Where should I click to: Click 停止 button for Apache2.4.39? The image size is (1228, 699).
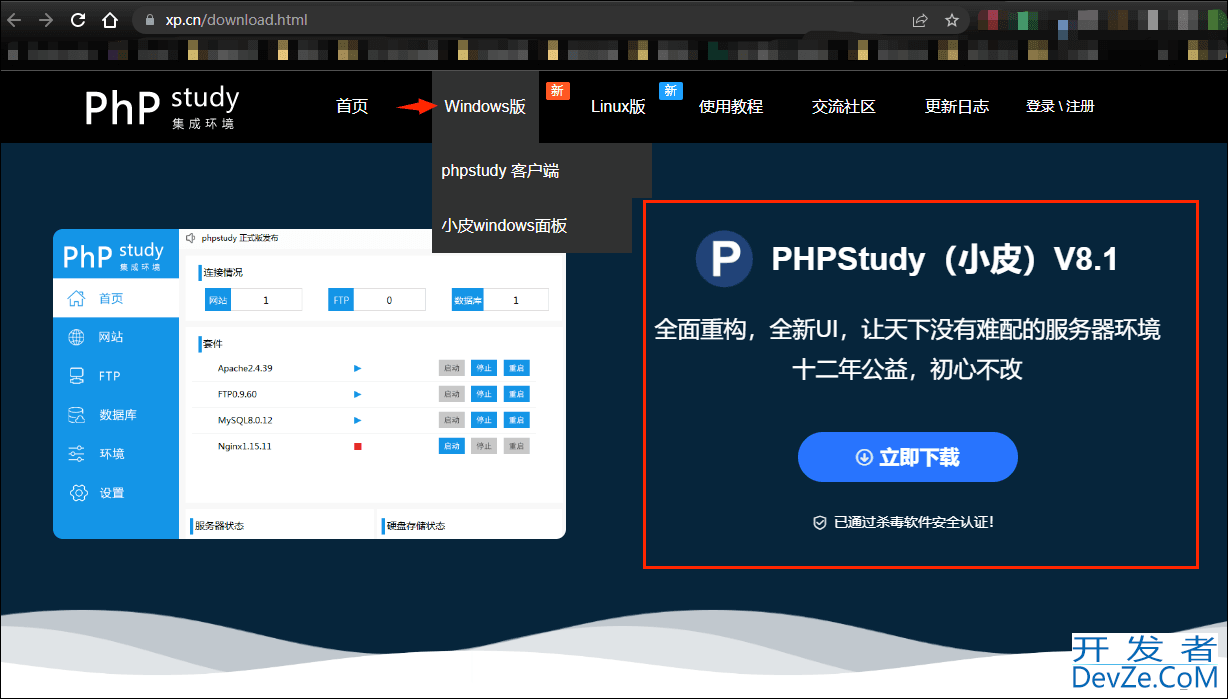pos(484,368)
